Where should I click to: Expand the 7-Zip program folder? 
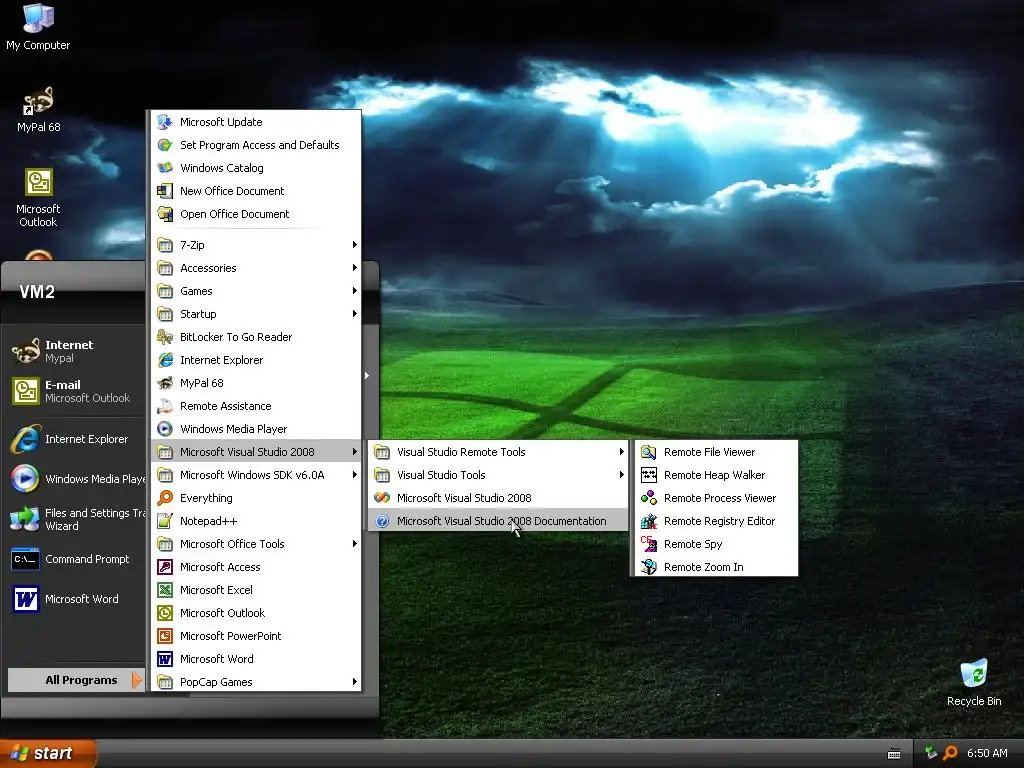[x=256, y=245]
